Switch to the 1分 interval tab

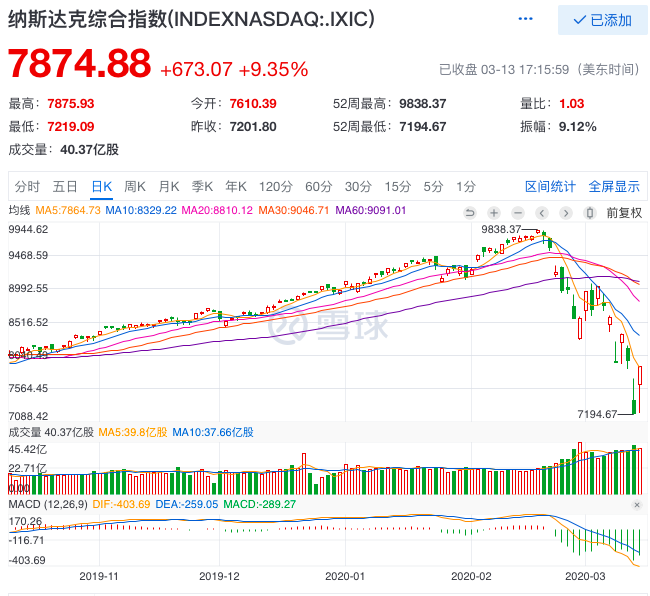466,187
